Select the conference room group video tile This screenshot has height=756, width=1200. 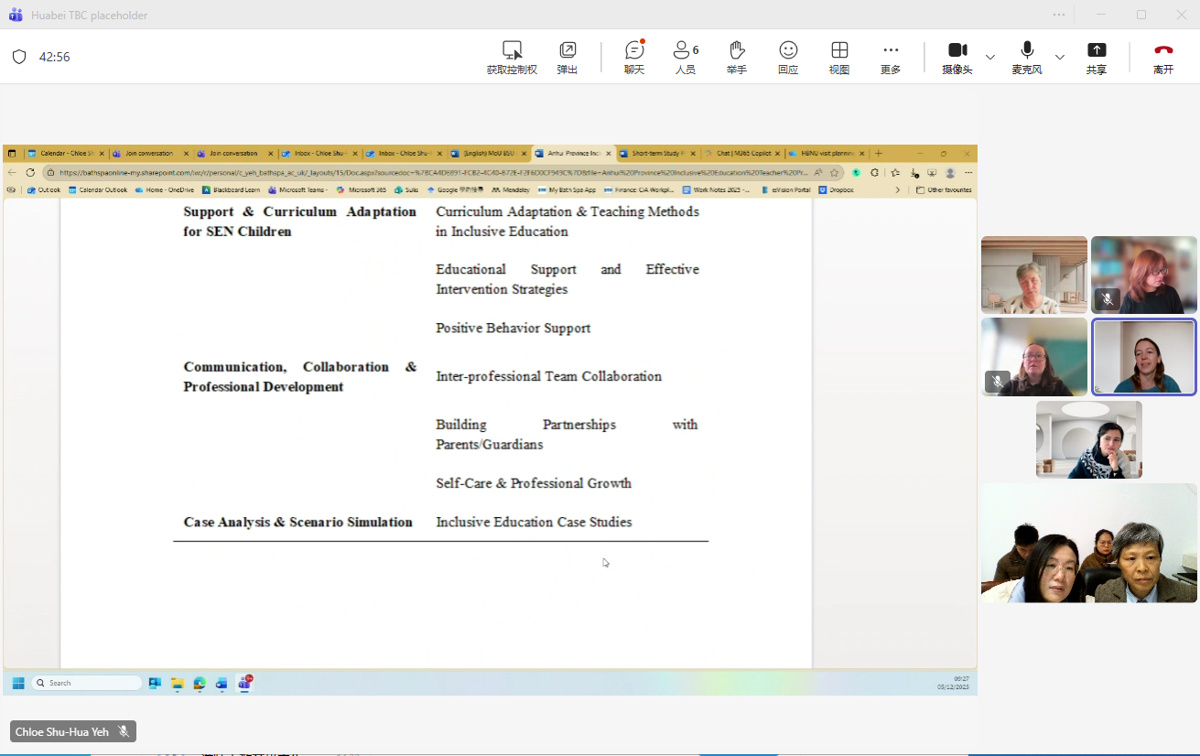1088,543
